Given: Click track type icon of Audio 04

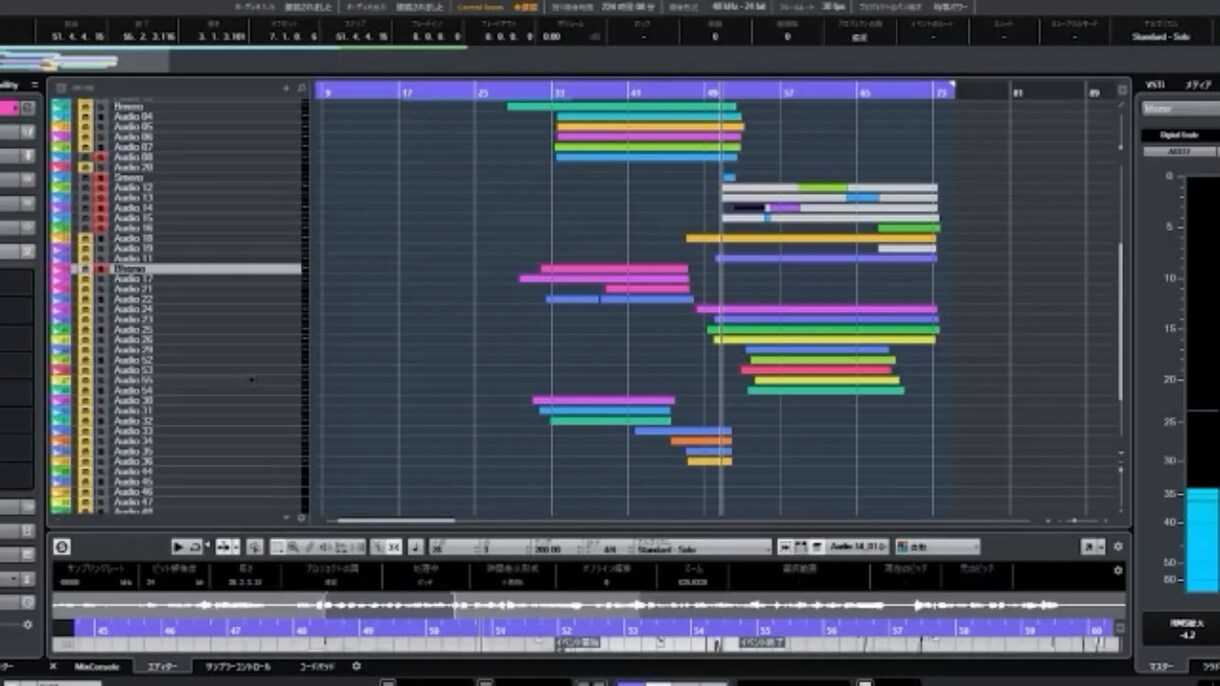Looking at the screenshot, I should click(x=59, y=117).
